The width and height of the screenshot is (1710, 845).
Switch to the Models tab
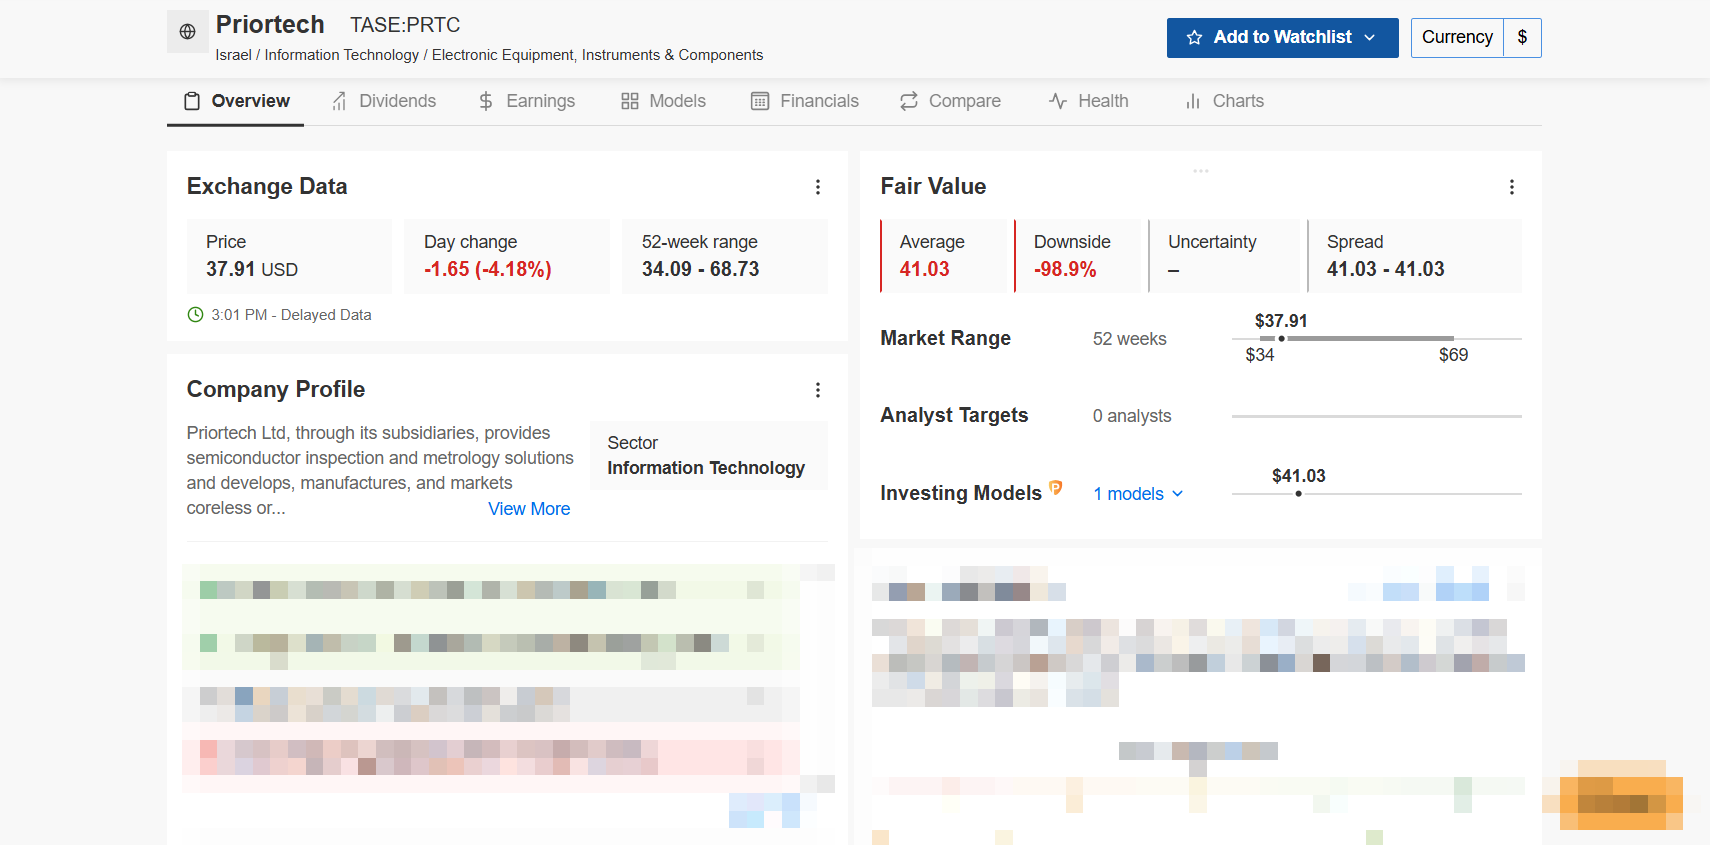click(x=663, y=101)
